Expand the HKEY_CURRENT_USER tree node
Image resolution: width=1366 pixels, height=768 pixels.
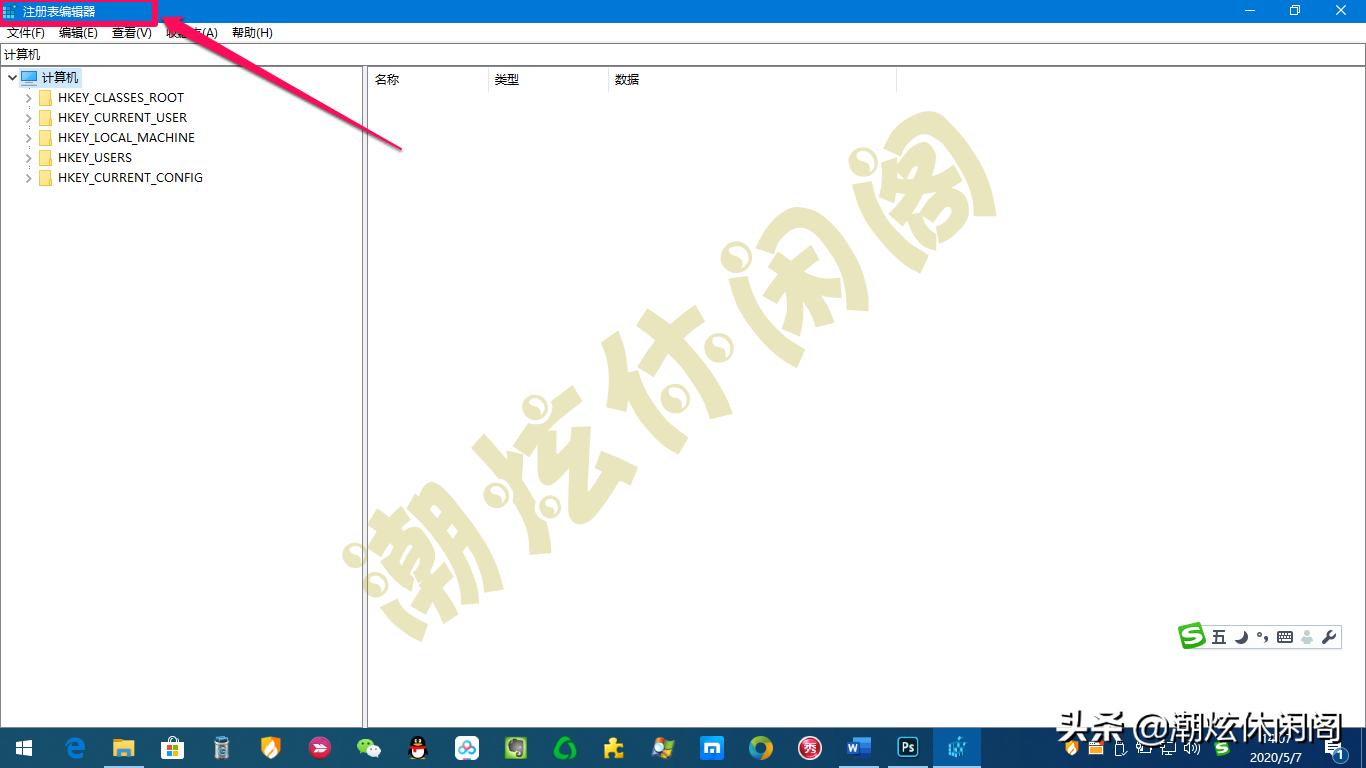pos(27,117)
